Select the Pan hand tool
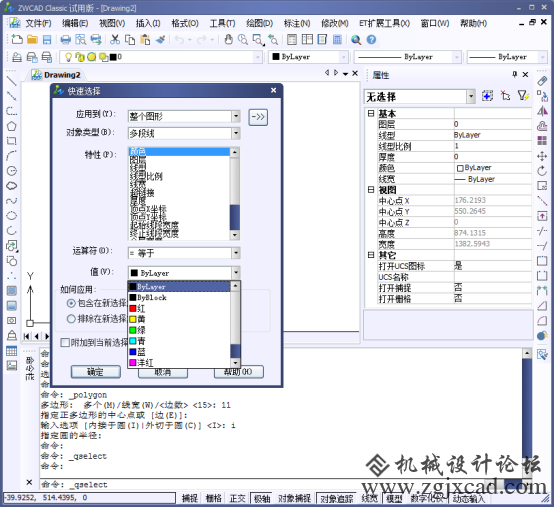Image resolution: width=554 pixels, height=508 pixels. 228,40
